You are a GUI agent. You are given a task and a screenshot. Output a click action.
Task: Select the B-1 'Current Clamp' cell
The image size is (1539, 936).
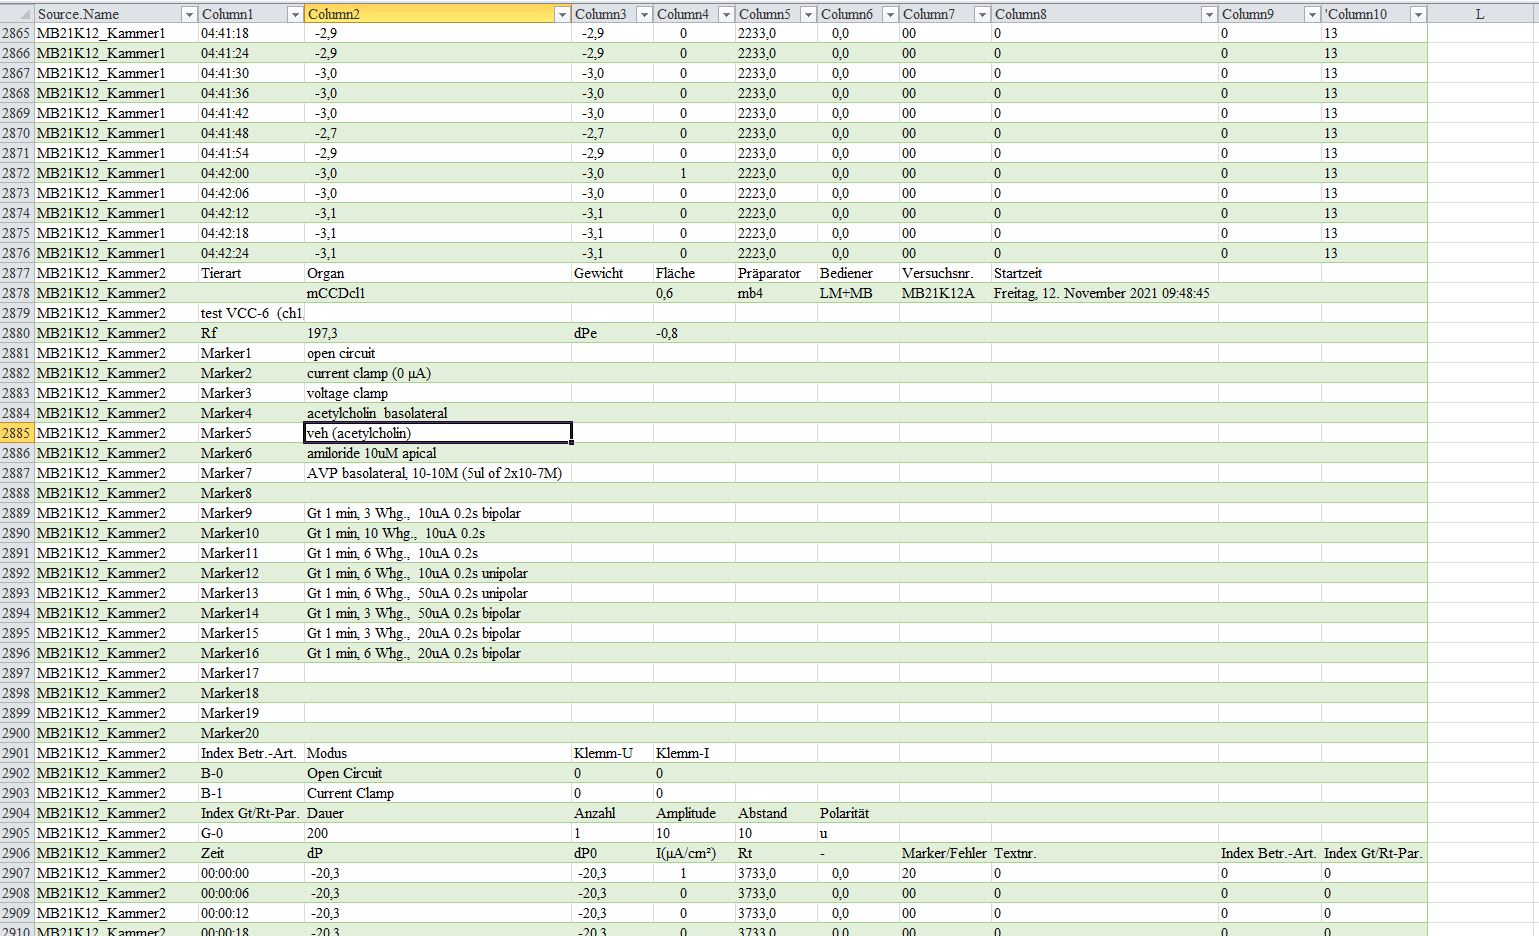click(437, 793)
